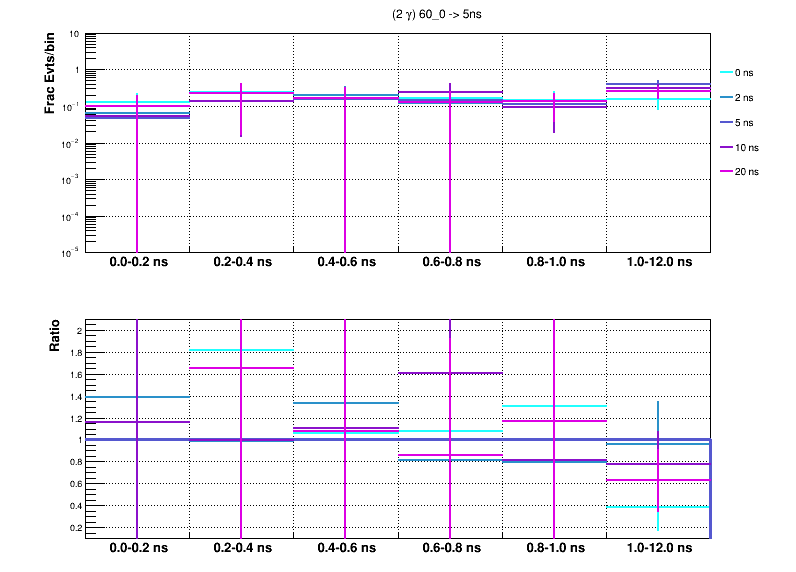Select the '10 ns' legend text label

(x=749, y=147)
